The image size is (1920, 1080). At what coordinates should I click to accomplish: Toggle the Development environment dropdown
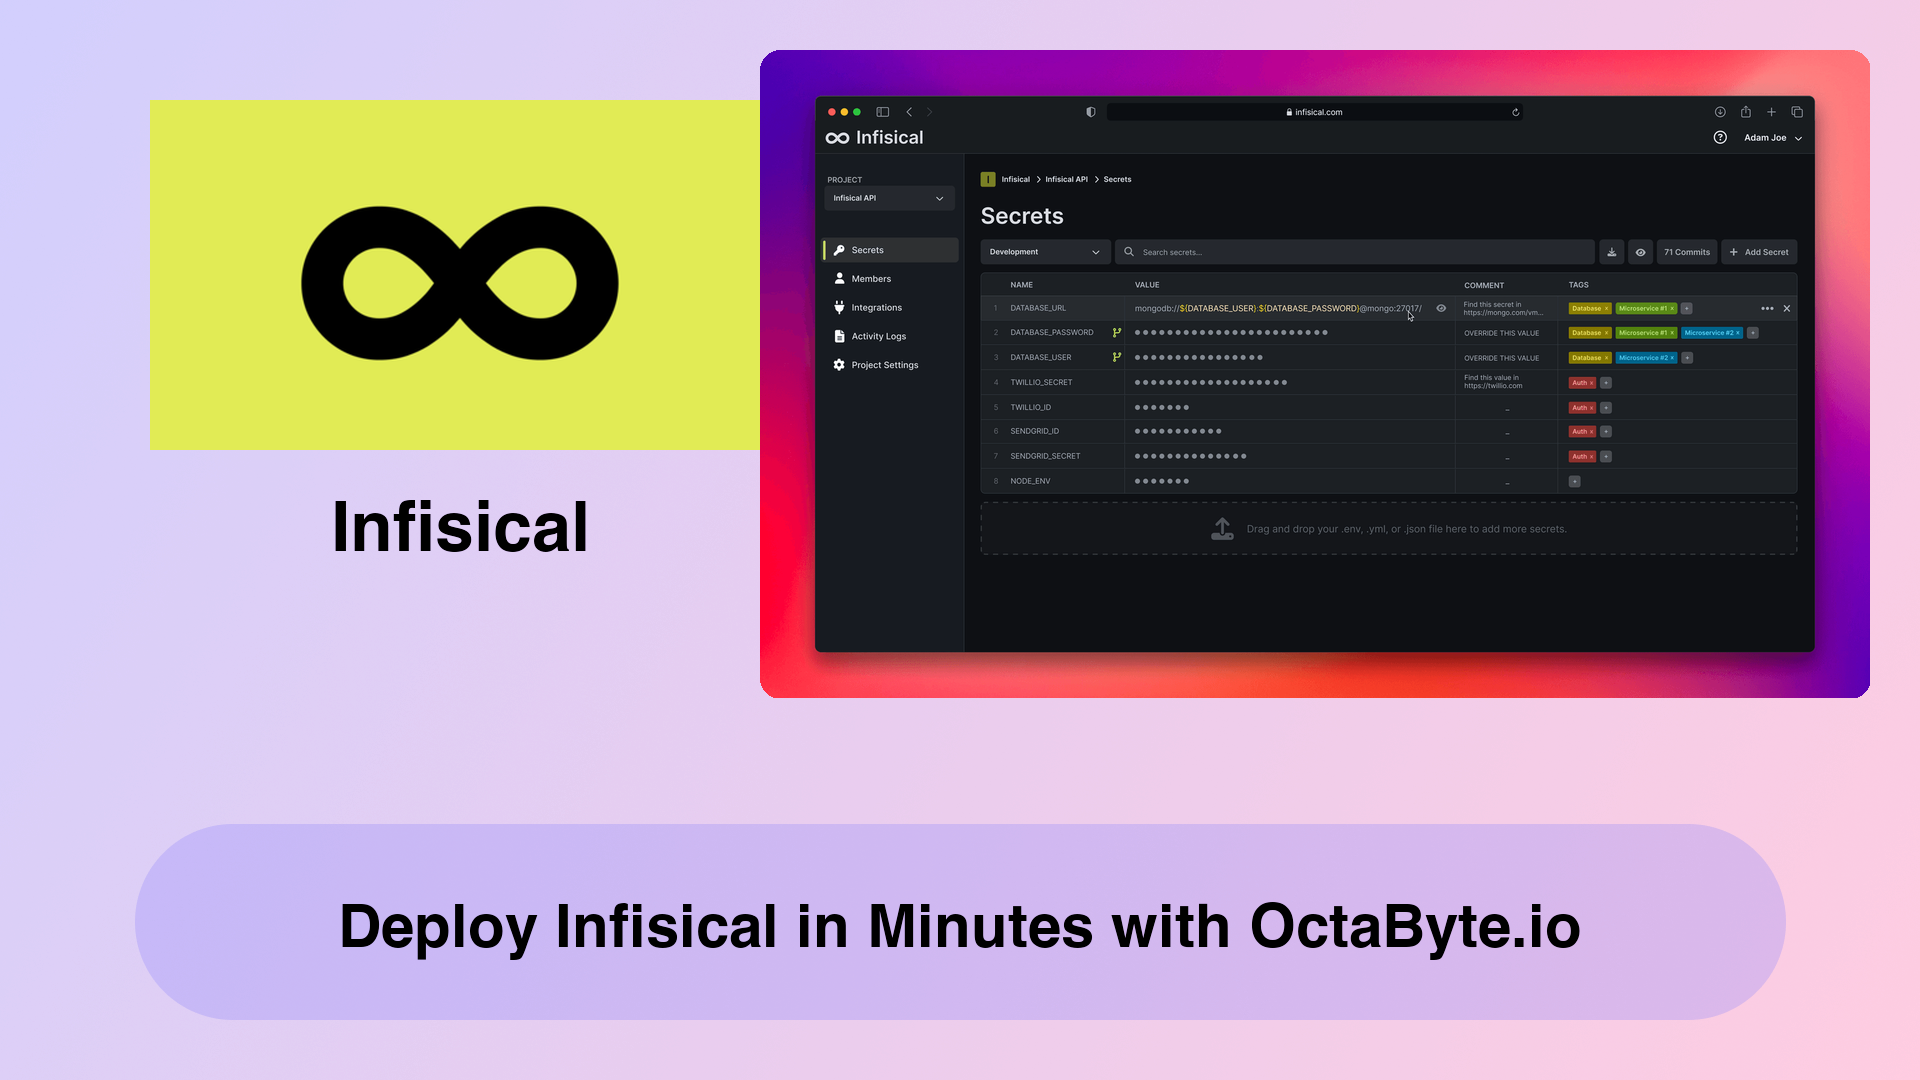tap(1042, 252)
